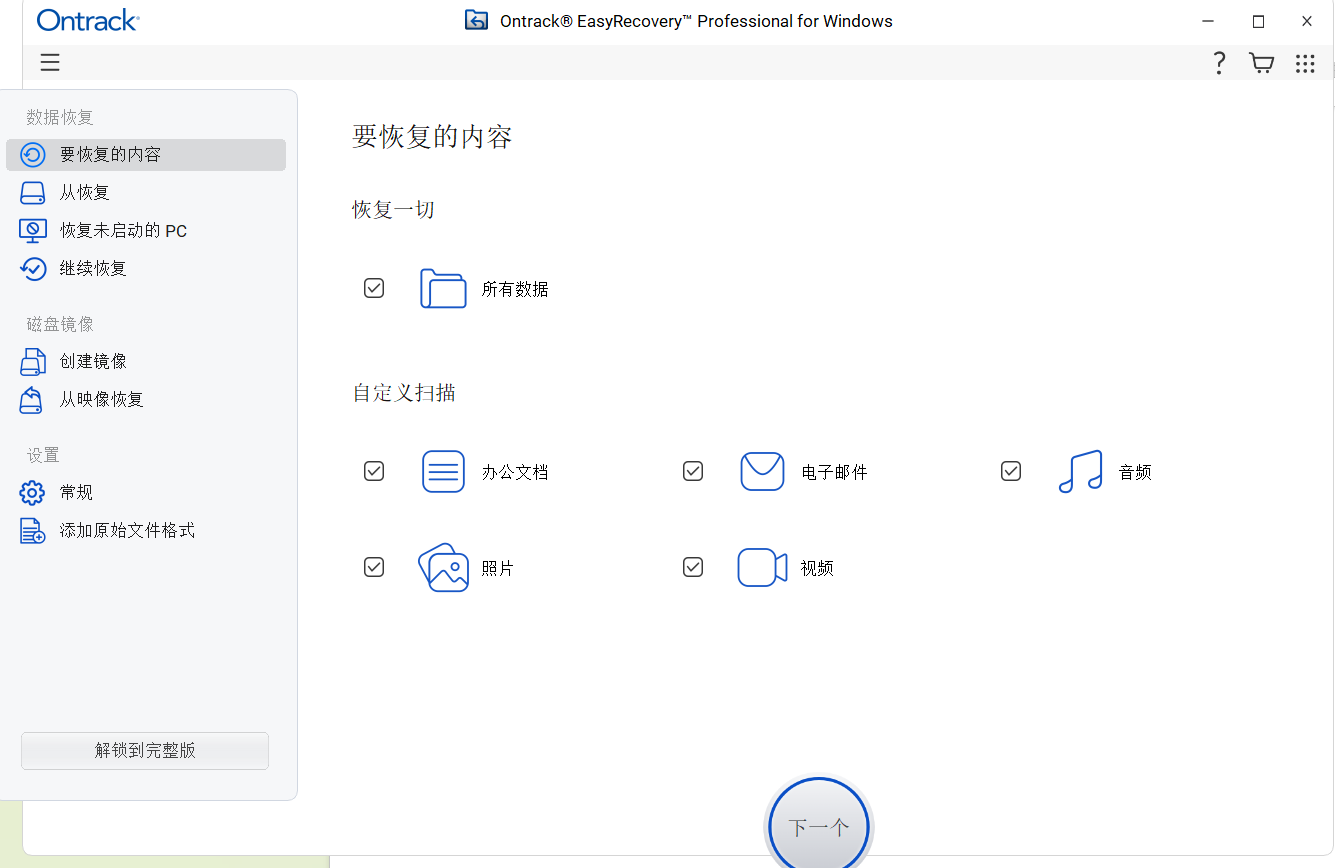Image resolution: width=1335 pixels, height=868 pixels.
Task: Click the 视频 label
Action: point(817,568)
